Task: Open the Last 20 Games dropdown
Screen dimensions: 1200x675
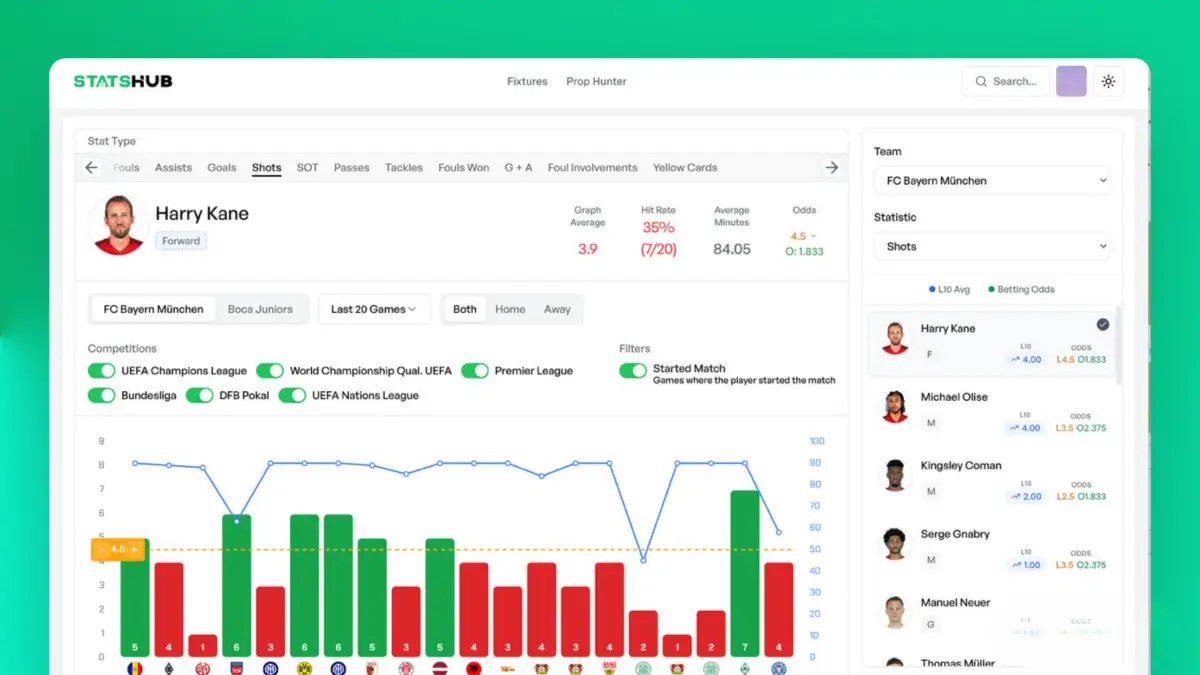Action: (x=374, y=310)
